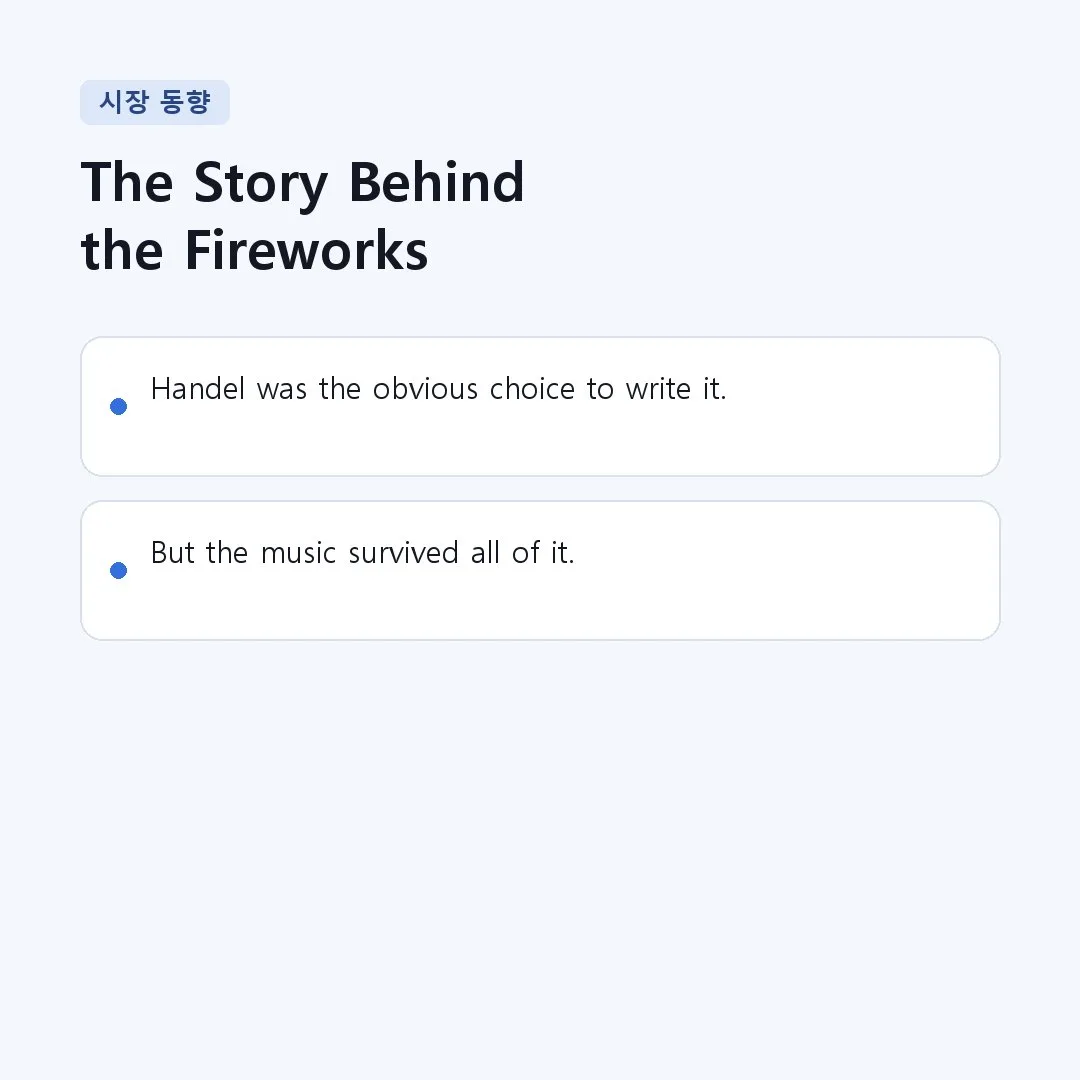Click the word 'obvious' in the first card

pos(425,388)
